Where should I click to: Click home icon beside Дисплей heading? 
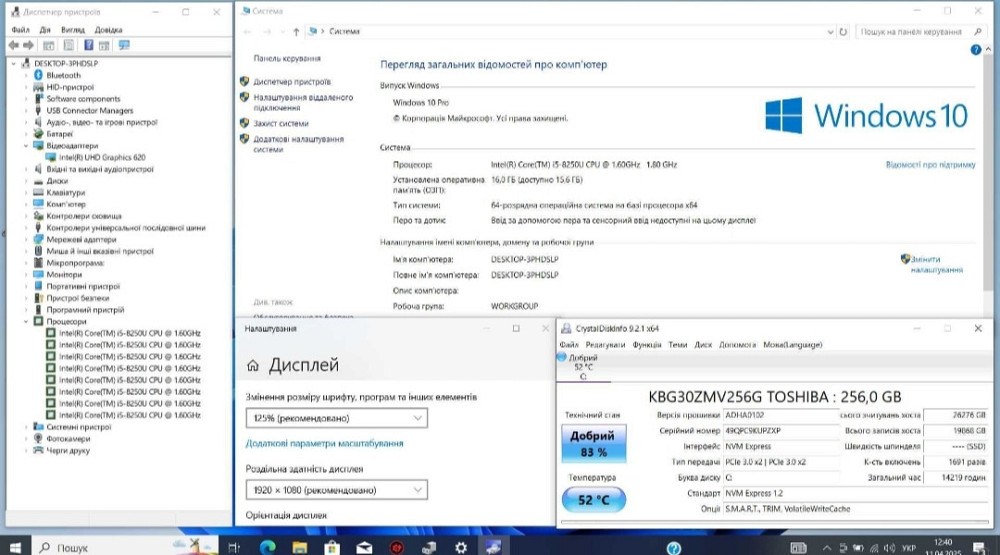pyautogui.click(x=253, y=366)
